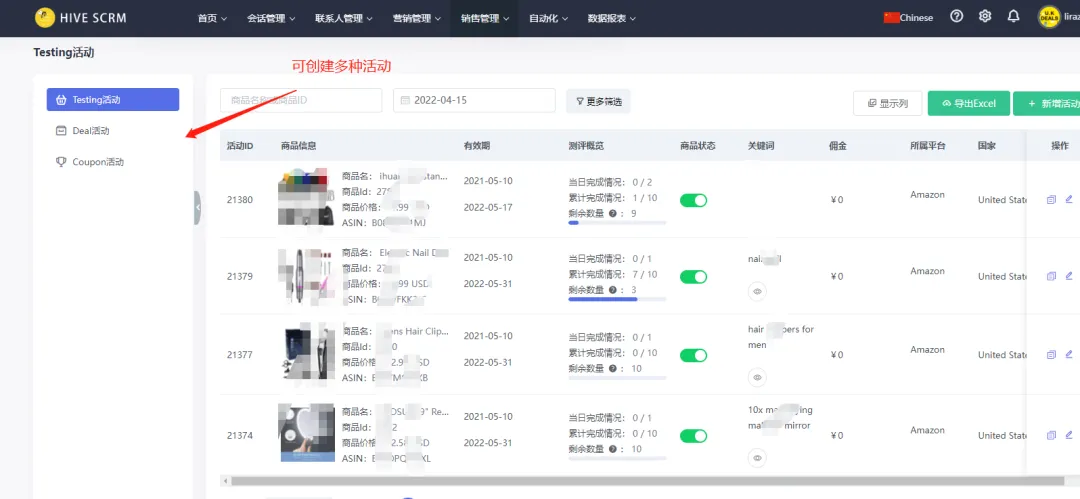Open settings gear in top bar

pyautogui.click(x=985, y=17)
